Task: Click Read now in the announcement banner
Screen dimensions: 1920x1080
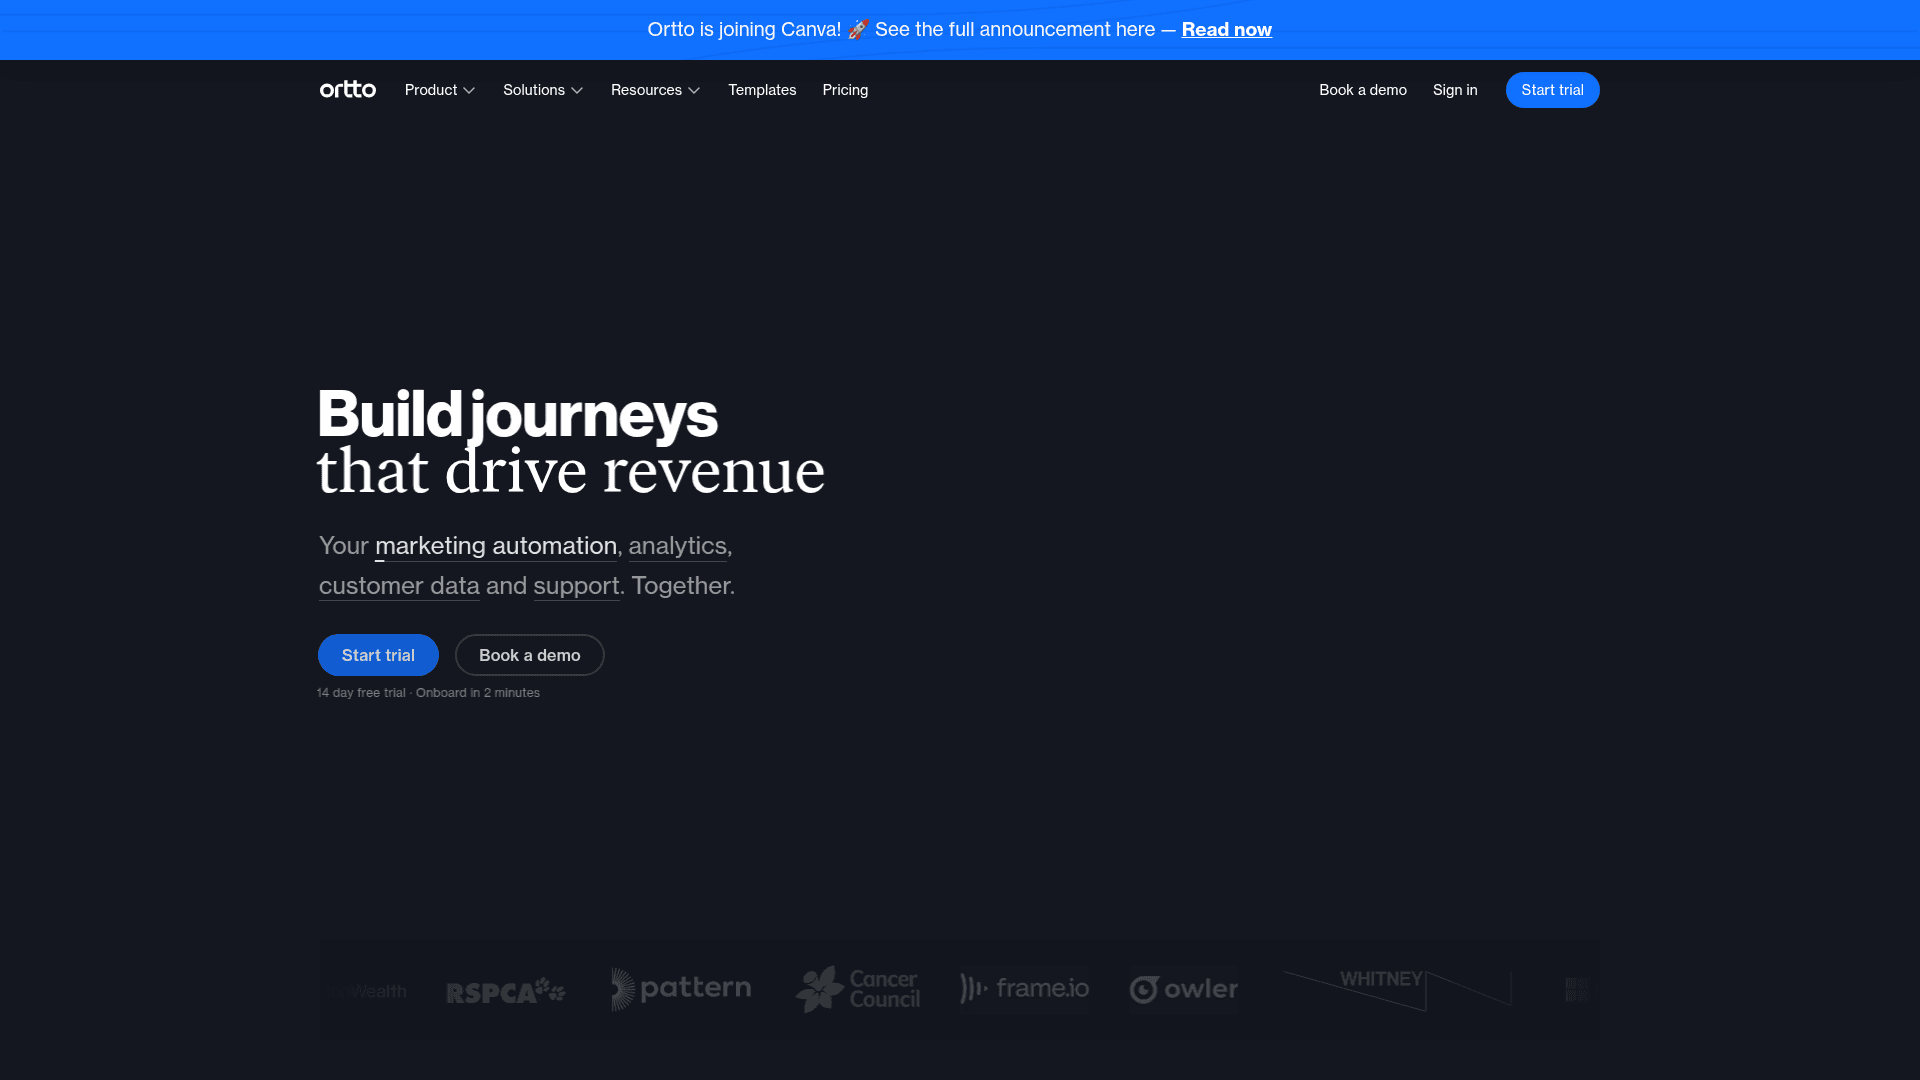Action: point(1227,30)
